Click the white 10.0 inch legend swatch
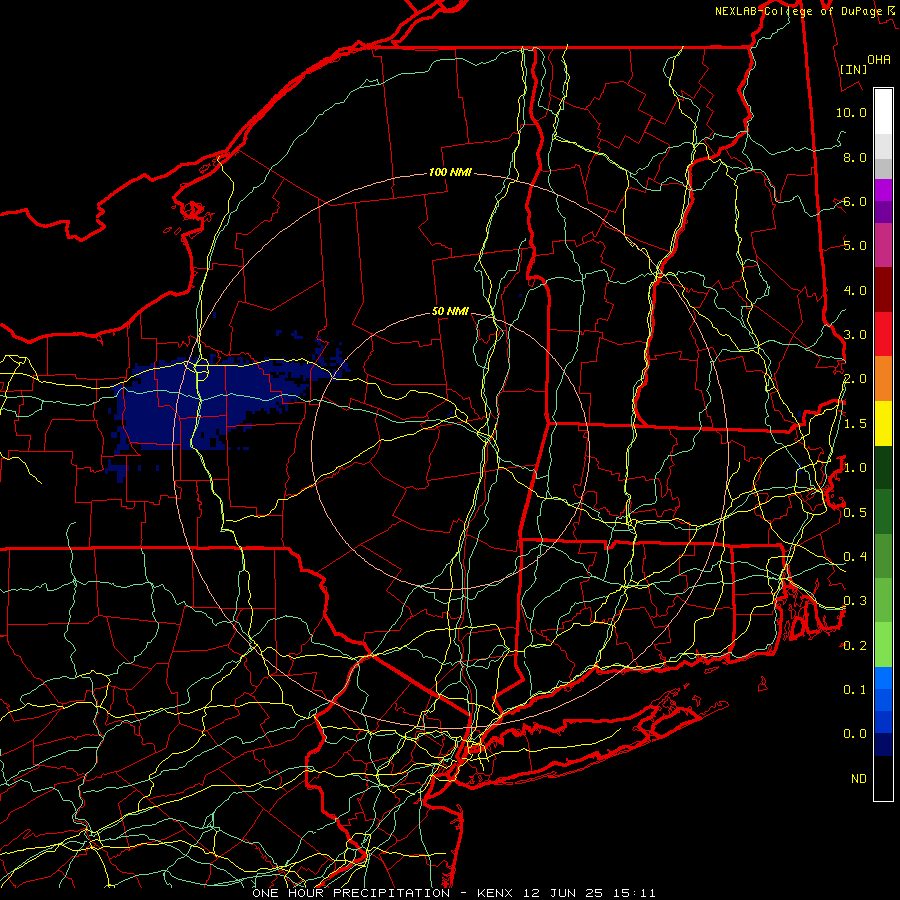This screenshot has height=900, width=900. pos(883,111)
